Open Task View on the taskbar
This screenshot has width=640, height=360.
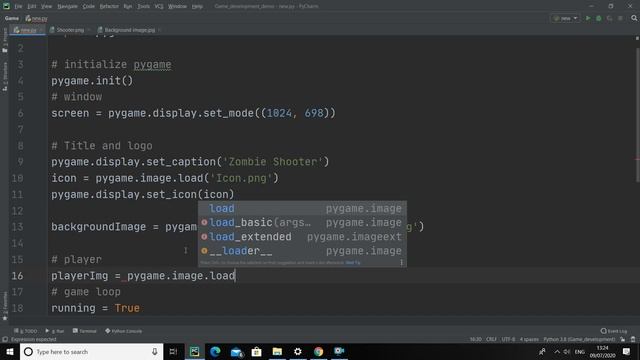173,352
